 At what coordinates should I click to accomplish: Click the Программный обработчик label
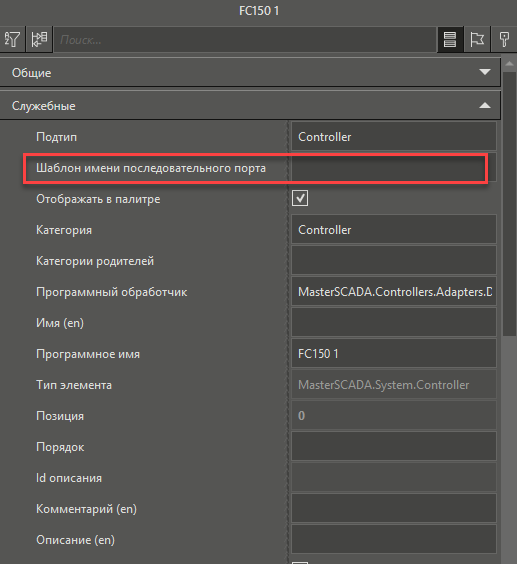point(112,292)
